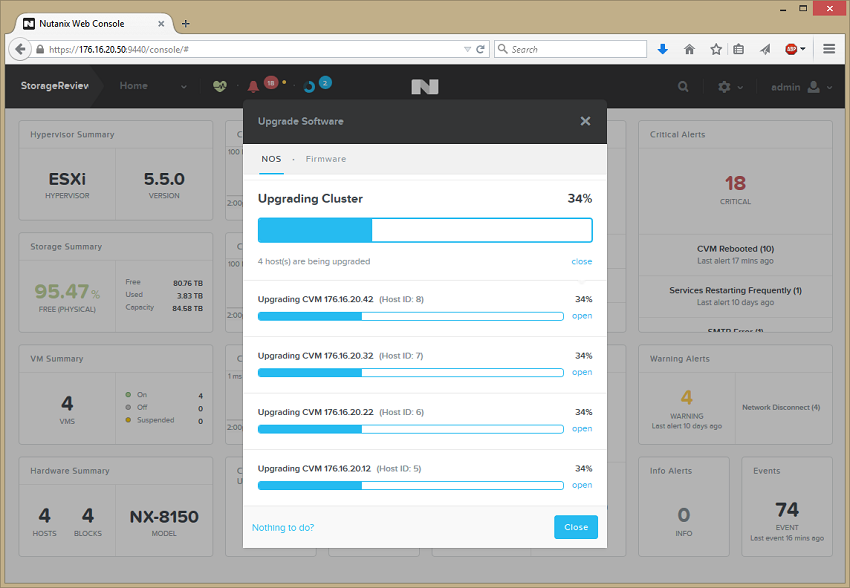Open the browser hamburger menu
850x588 pixels.
pos(829,49)
